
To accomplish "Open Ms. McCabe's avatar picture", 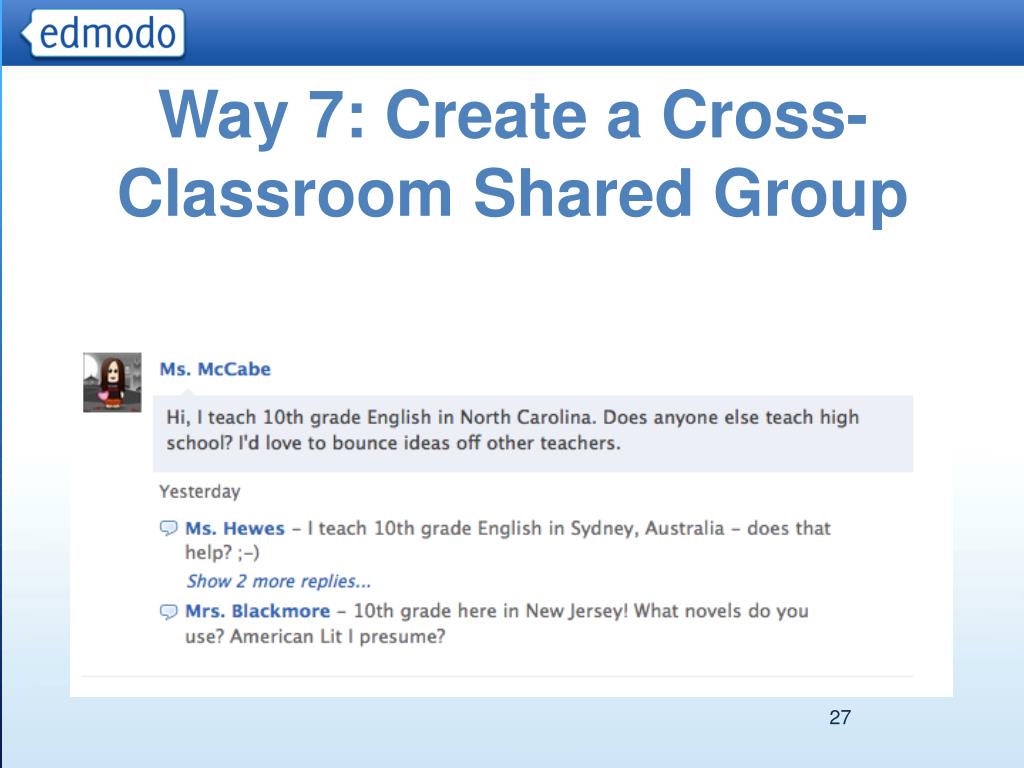I will [112, 383].
